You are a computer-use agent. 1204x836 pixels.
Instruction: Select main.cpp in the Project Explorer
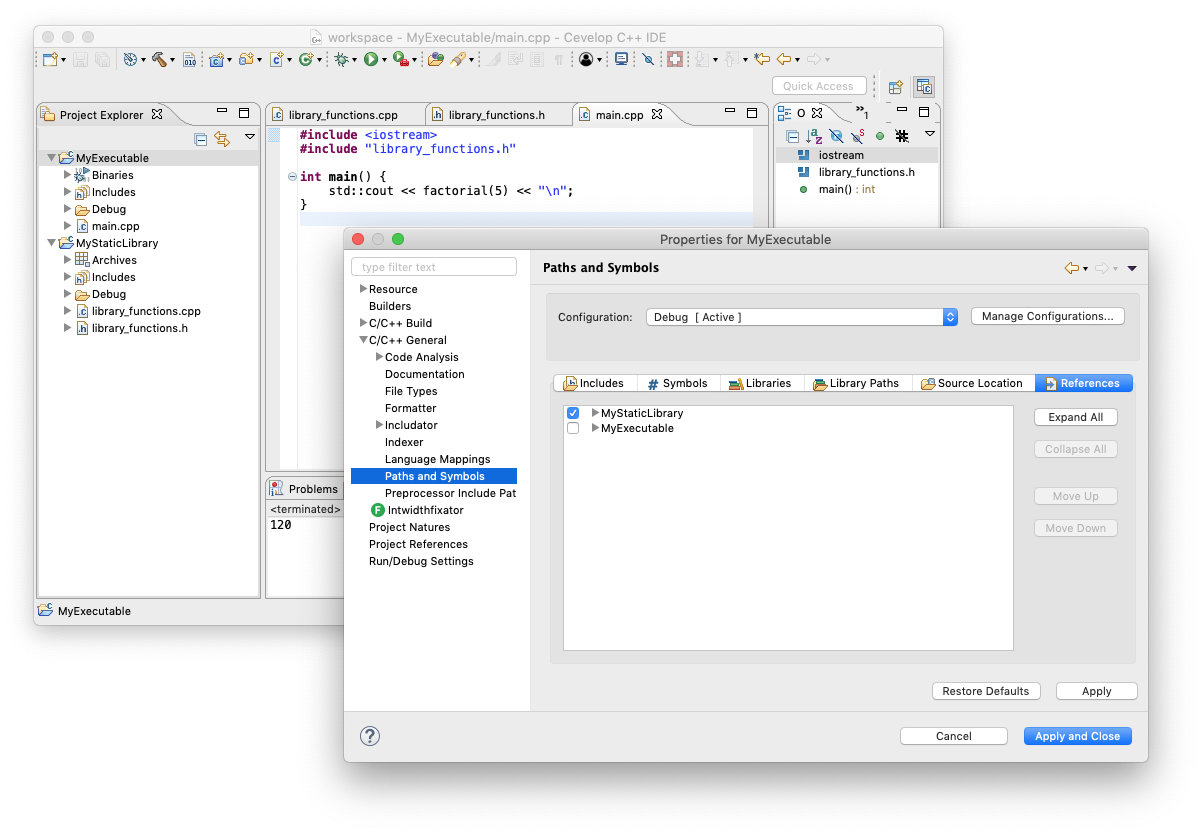(115, 226)
